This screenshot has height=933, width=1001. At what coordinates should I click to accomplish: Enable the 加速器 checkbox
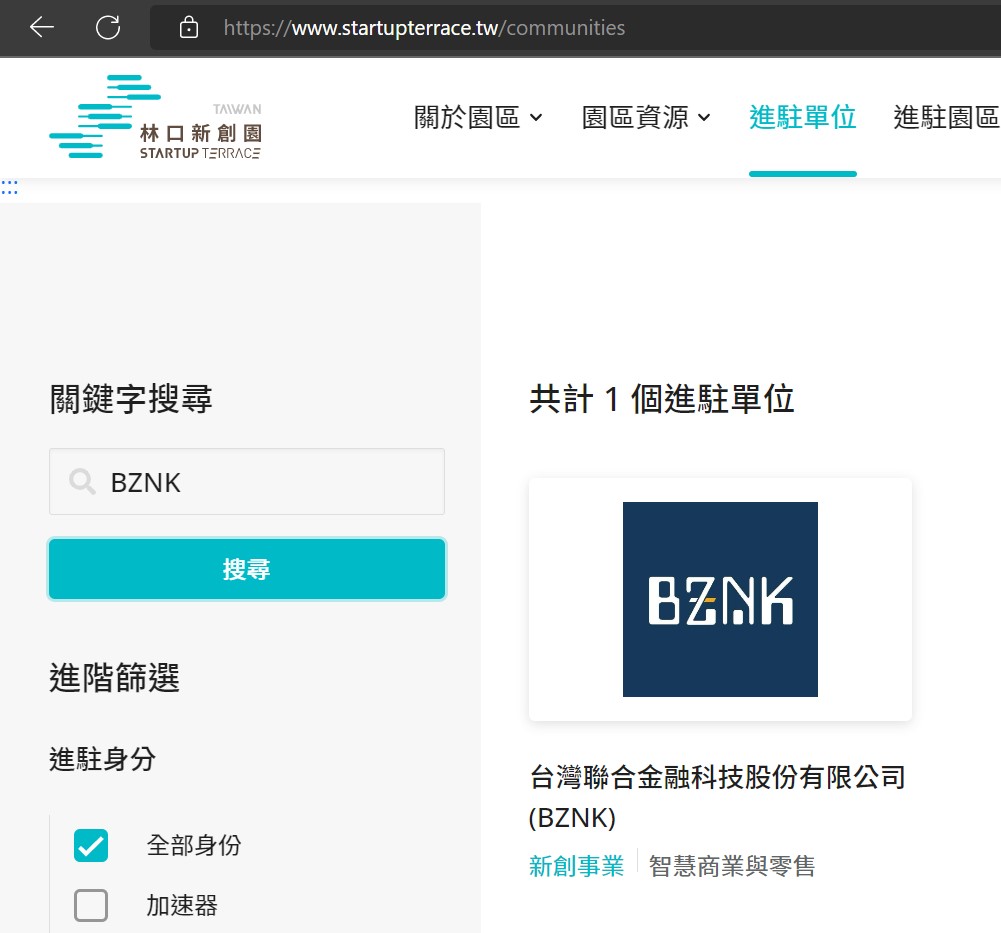91,906
